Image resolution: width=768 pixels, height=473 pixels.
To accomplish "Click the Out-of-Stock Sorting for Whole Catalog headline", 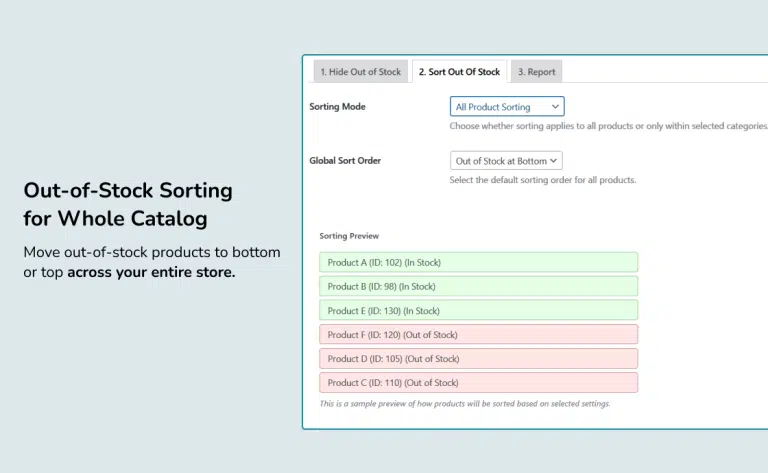I will (x=127, y=204).
